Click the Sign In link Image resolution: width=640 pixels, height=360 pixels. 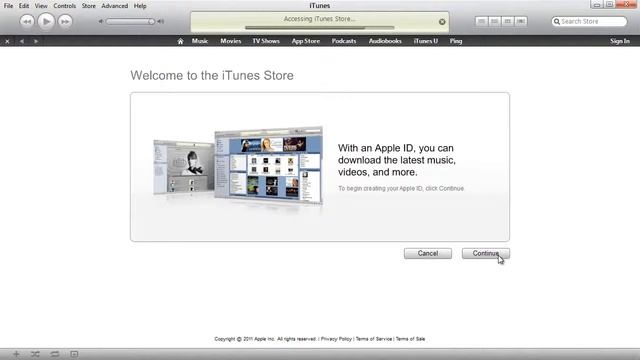620,41
